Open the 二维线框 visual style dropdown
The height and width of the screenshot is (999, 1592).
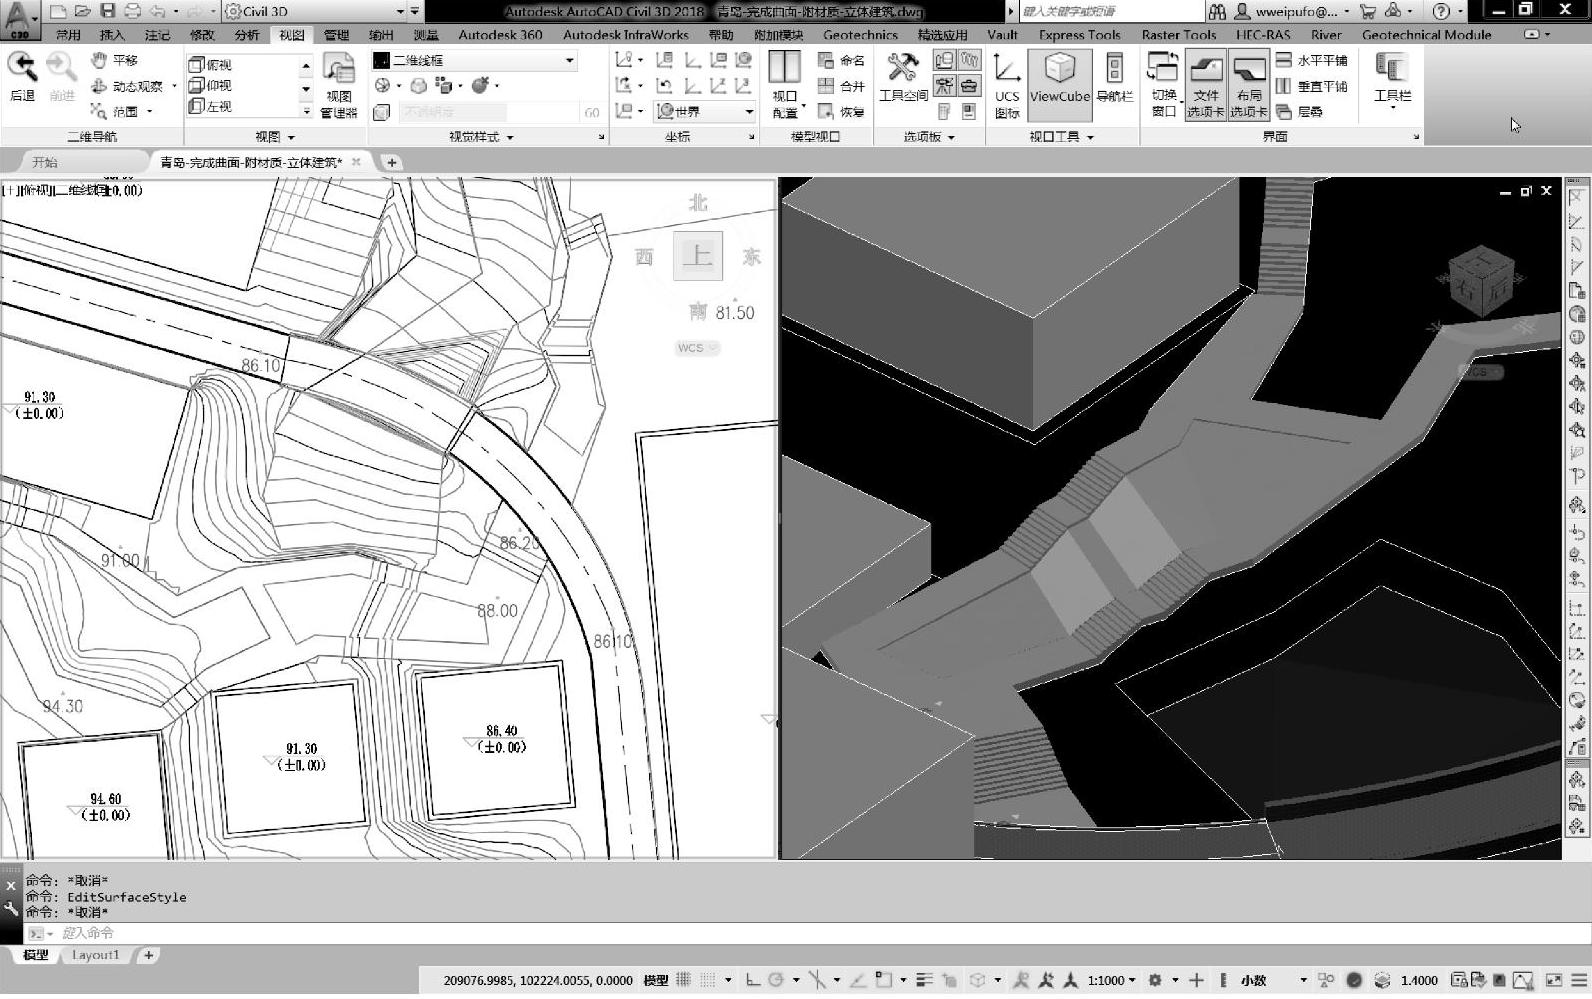569,60
